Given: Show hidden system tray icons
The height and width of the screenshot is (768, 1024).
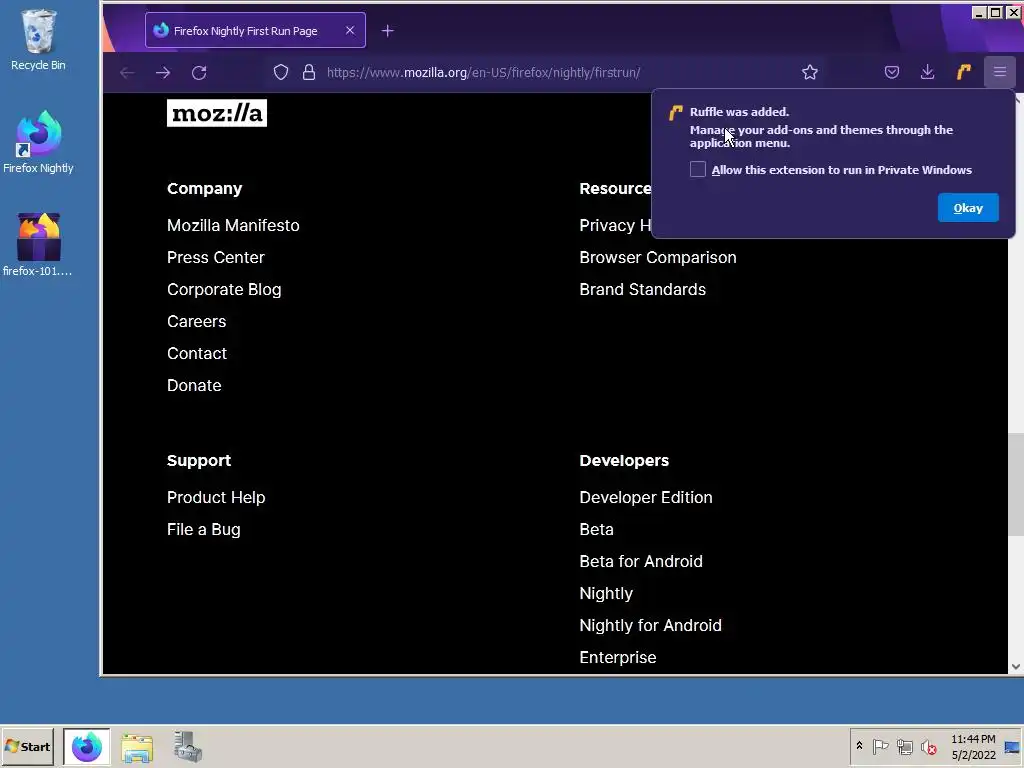Looking at the screenshot, I should [x=859, y=746].
